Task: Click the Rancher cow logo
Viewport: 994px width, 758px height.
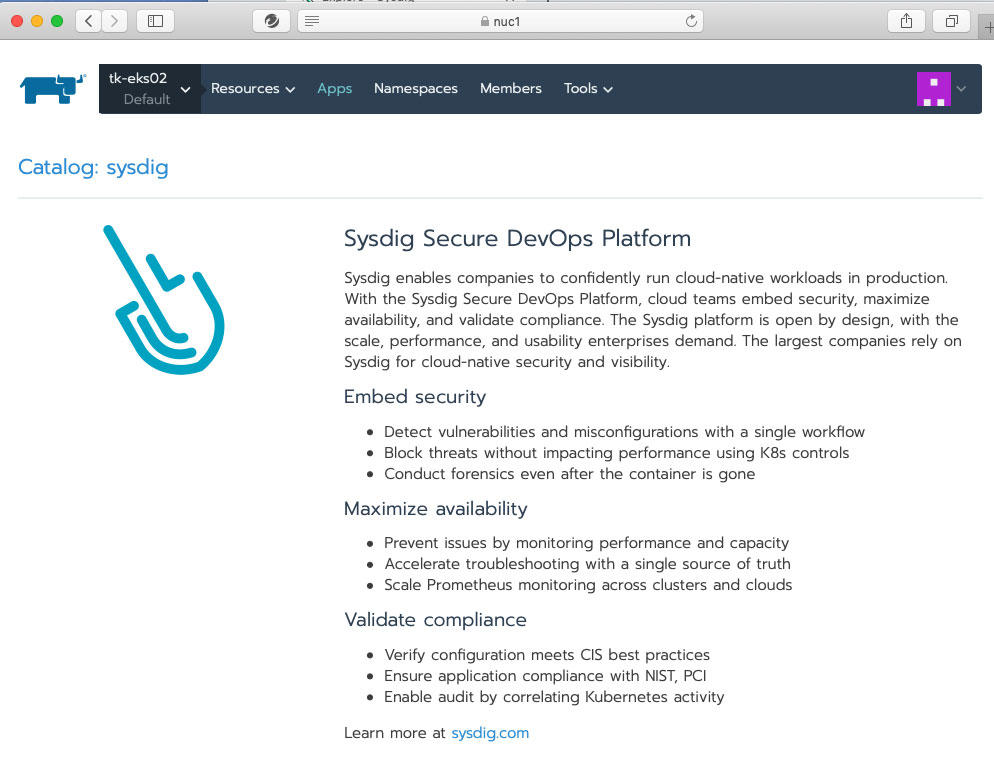Action: tap(53, 89)
